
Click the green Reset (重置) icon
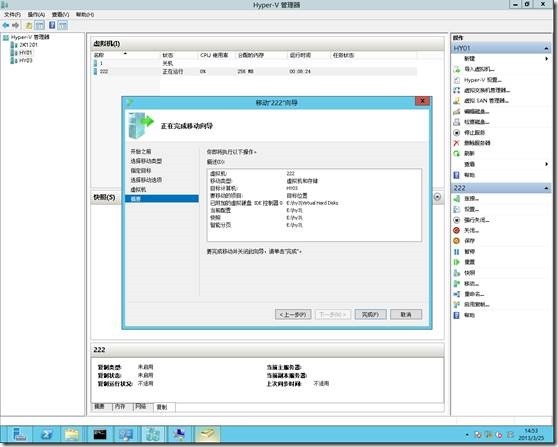point(457,262)
